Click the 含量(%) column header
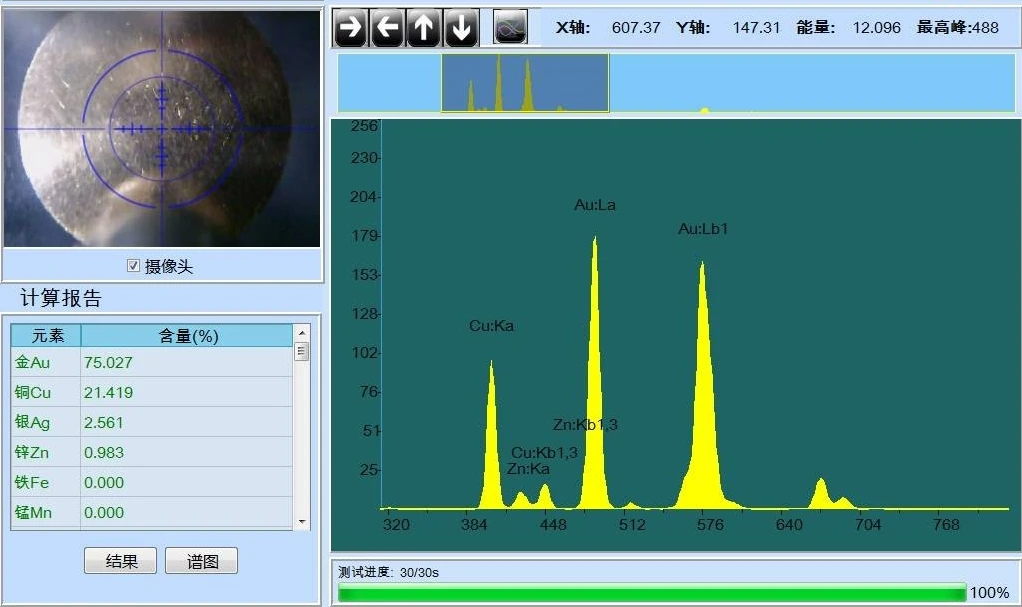 (x=188, y=336)
